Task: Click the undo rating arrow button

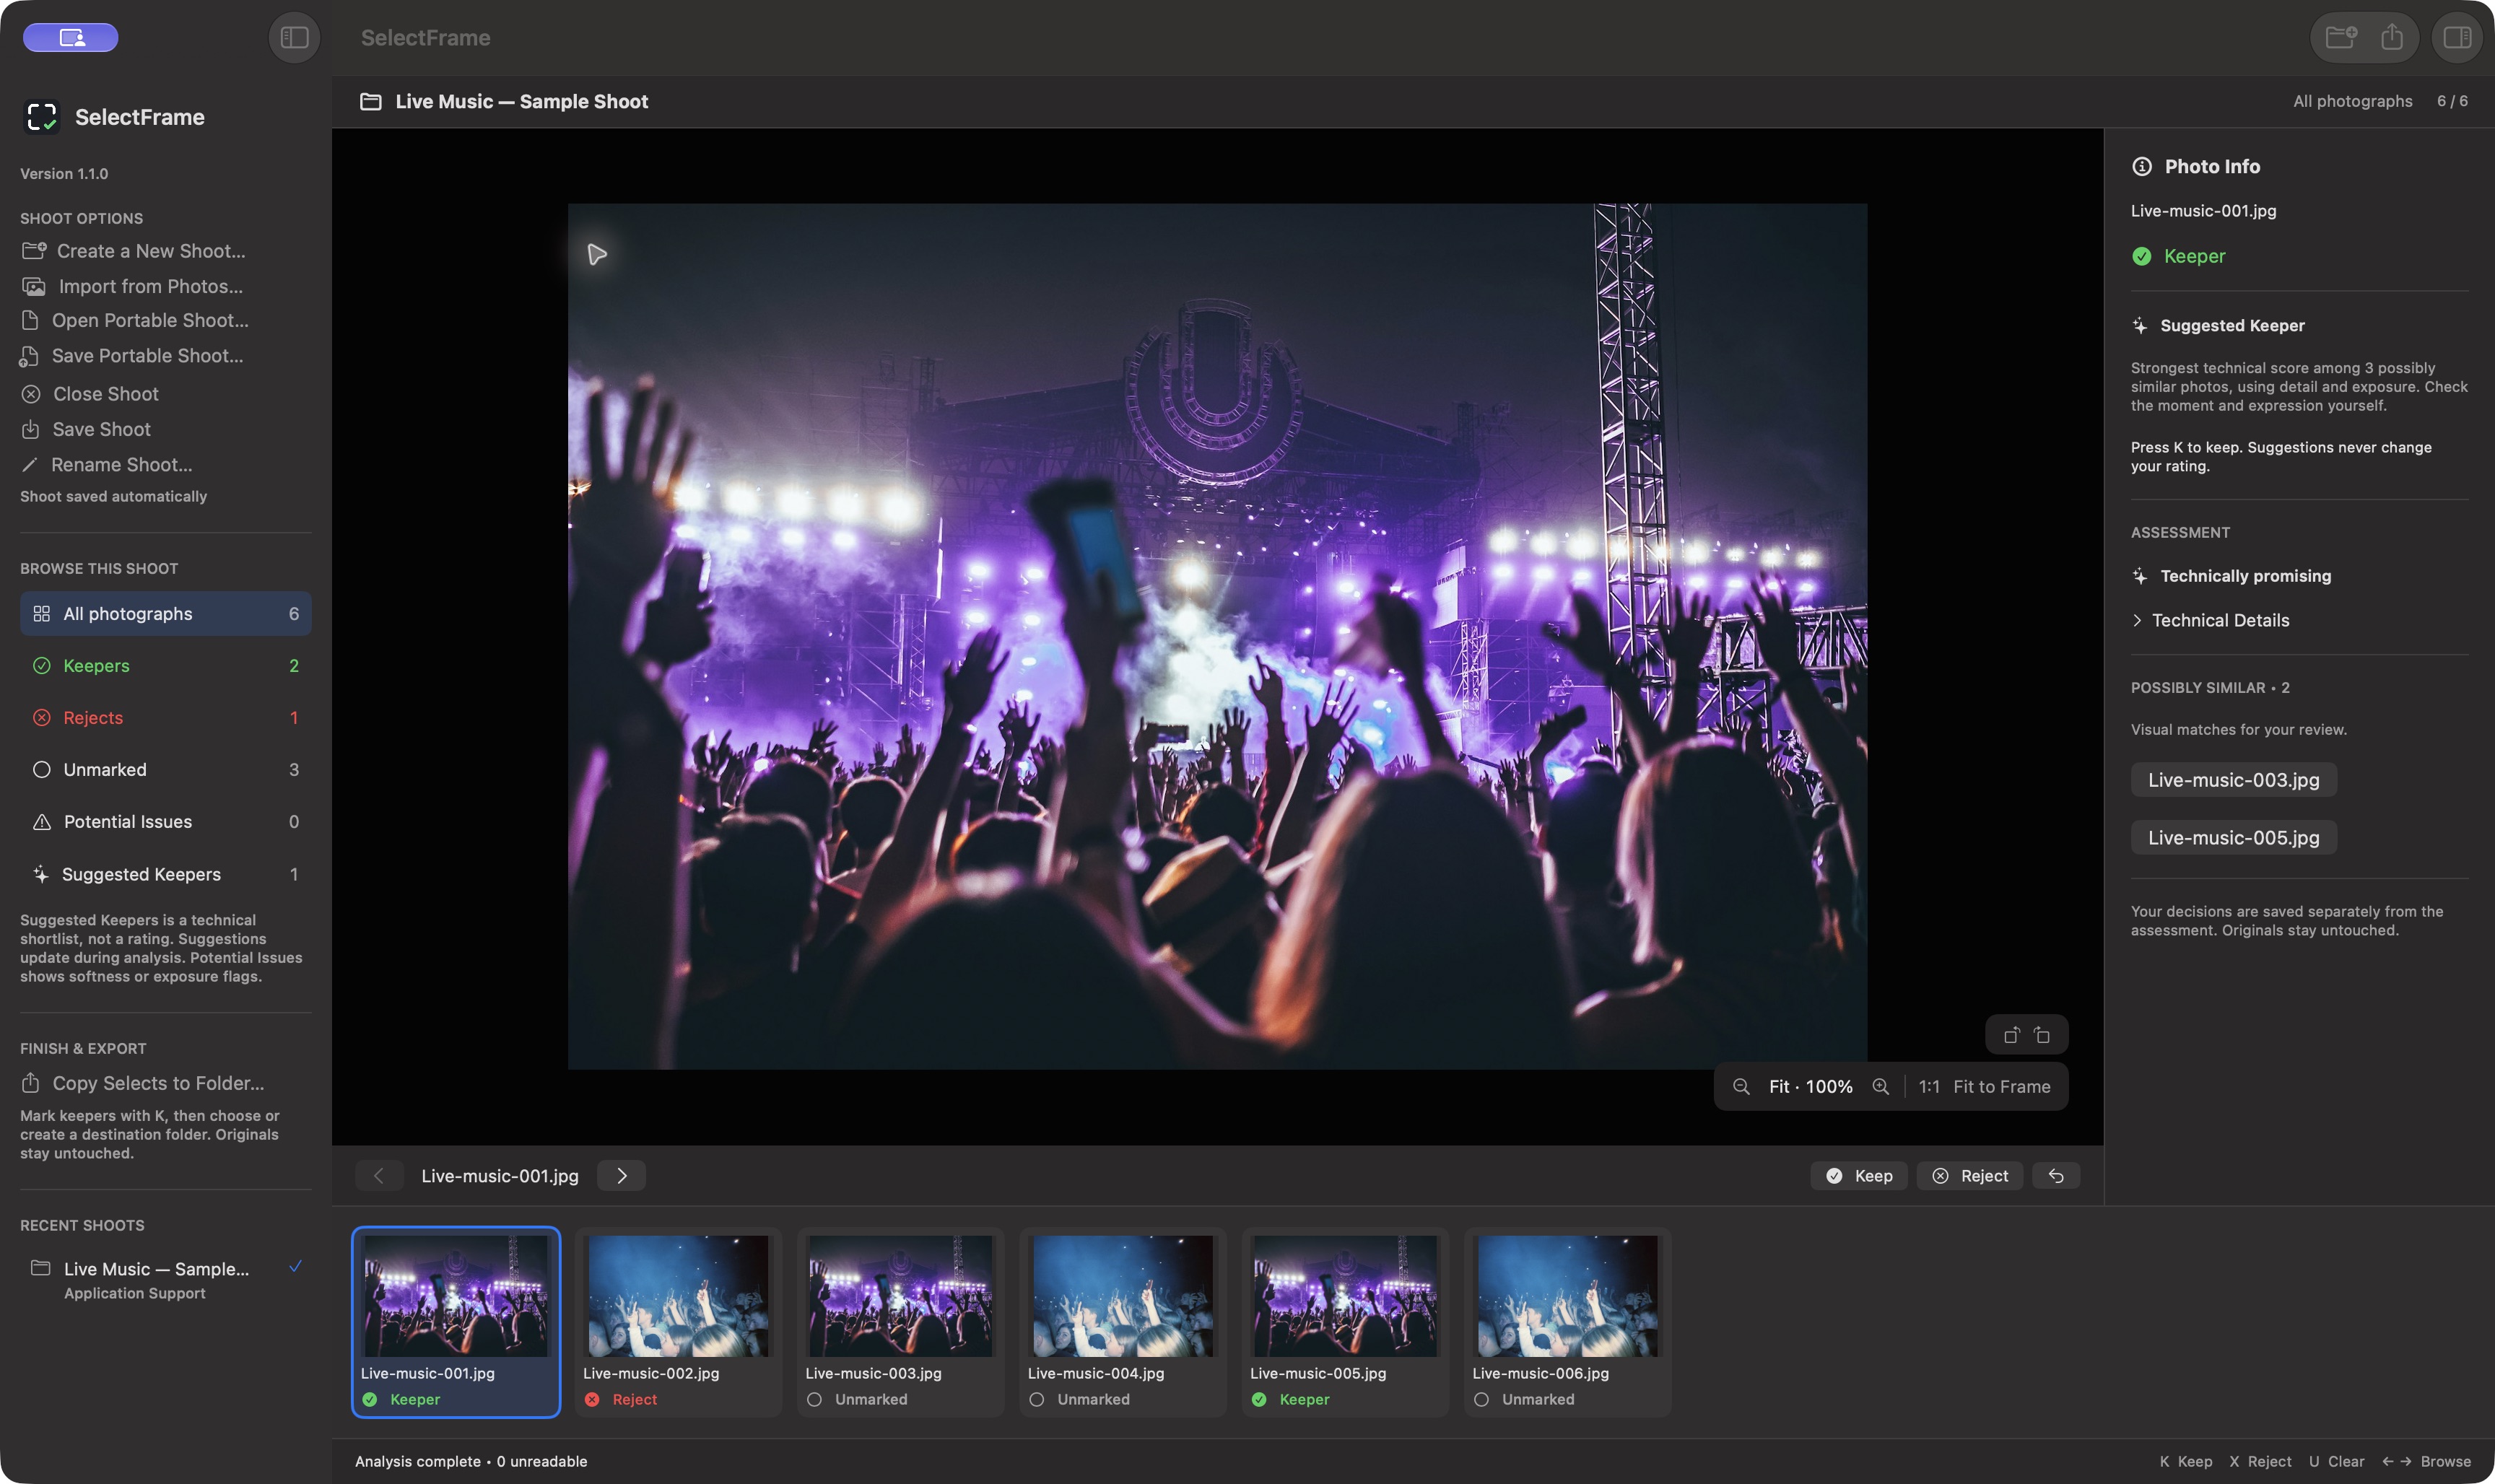Action: click(2056, 1176)
